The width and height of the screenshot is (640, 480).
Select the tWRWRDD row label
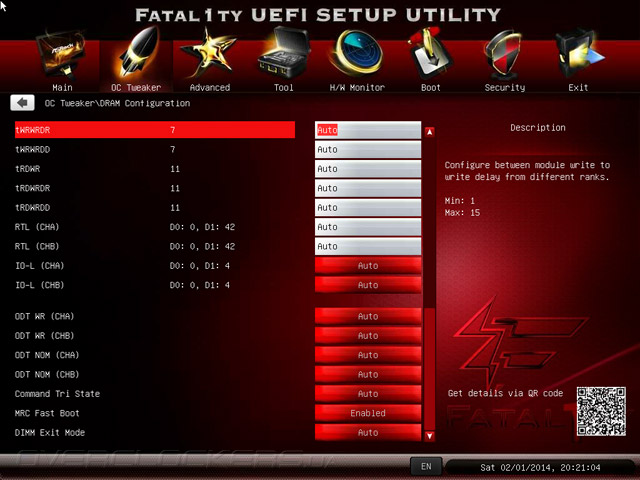click(x=33, y=149)
